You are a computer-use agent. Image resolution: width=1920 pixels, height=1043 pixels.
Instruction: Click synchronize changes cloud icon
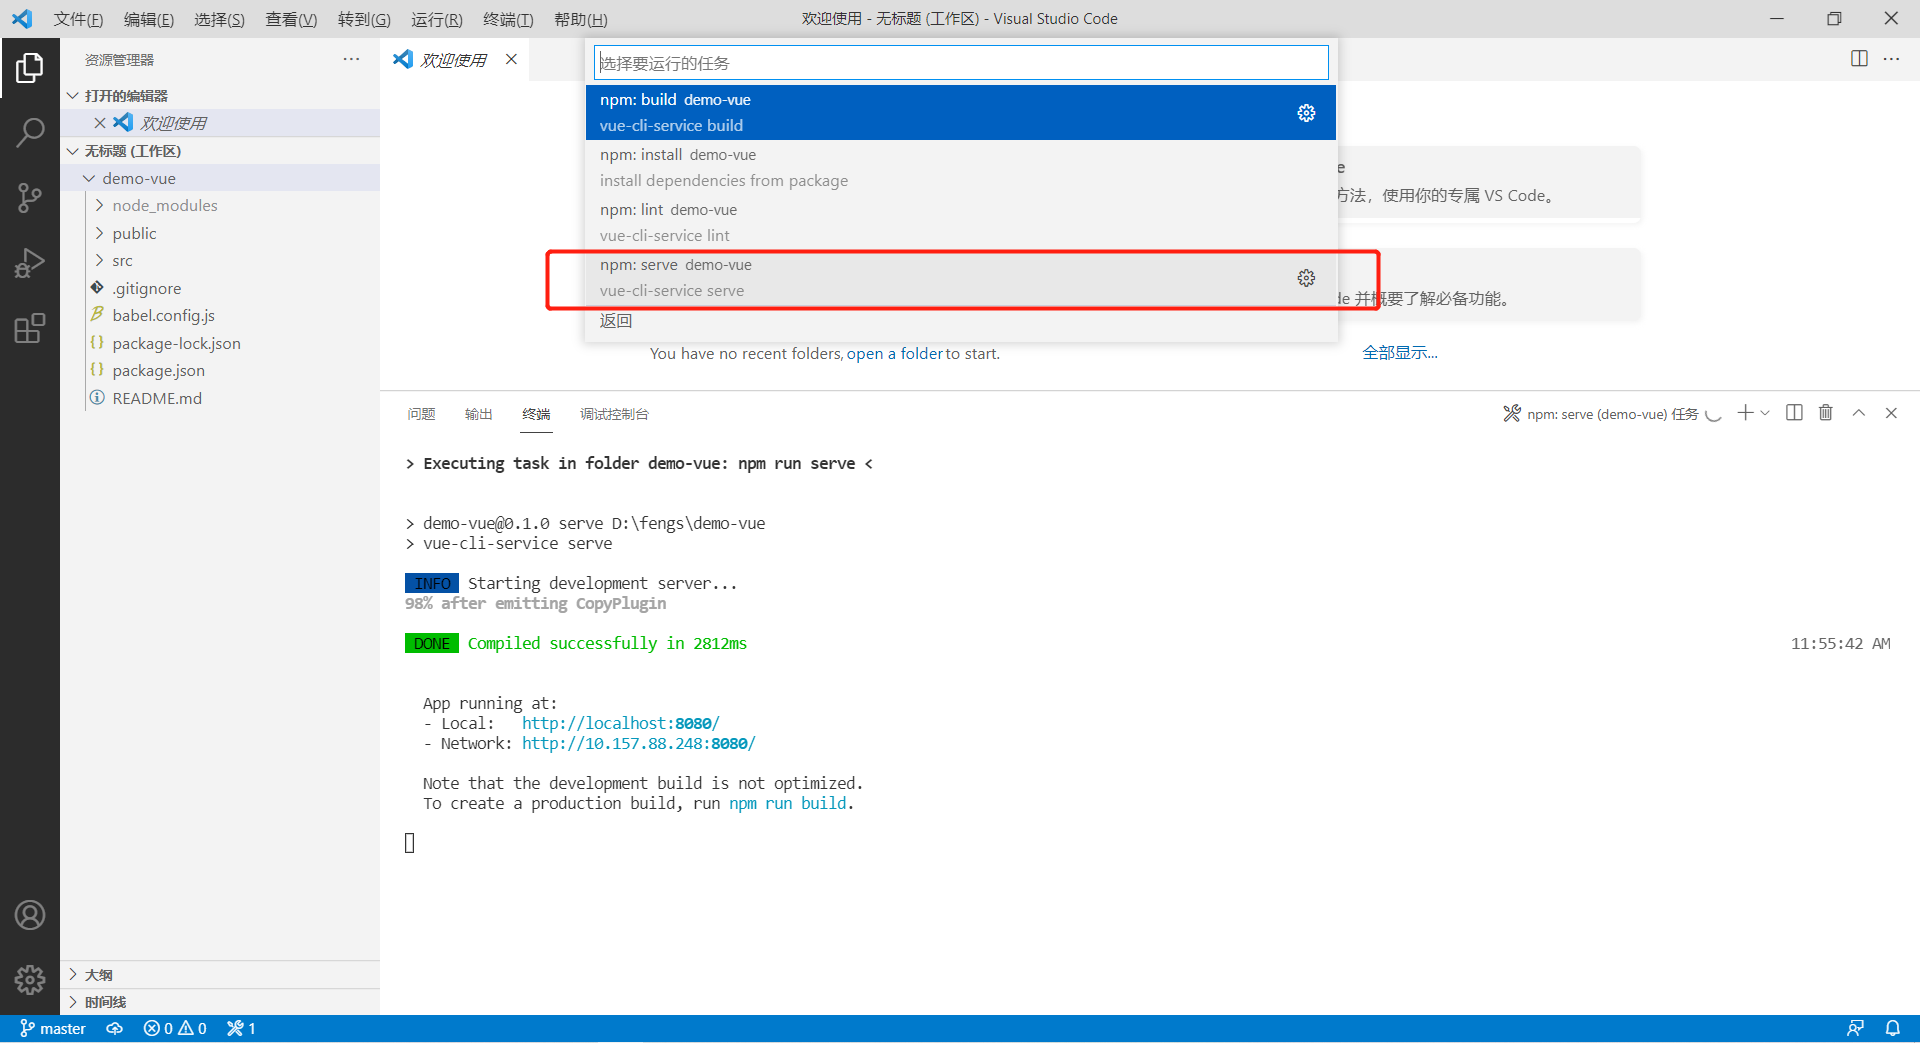(115, 1029)
